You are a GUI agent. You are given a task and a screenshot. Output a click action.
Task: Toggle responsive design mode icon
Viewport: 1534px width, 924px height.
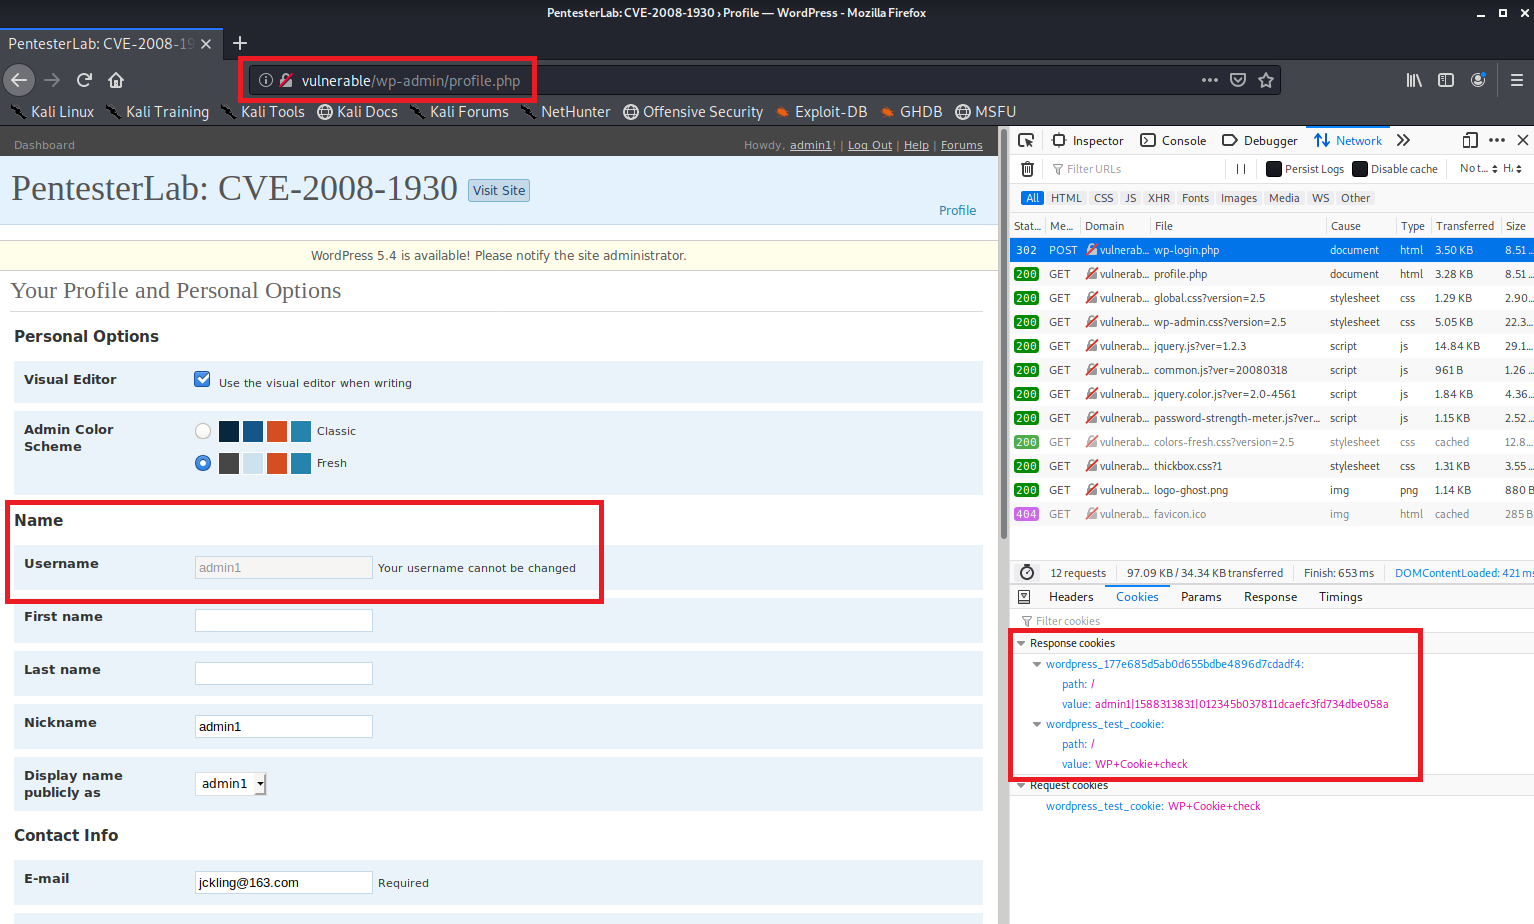tap(1470, 141)
